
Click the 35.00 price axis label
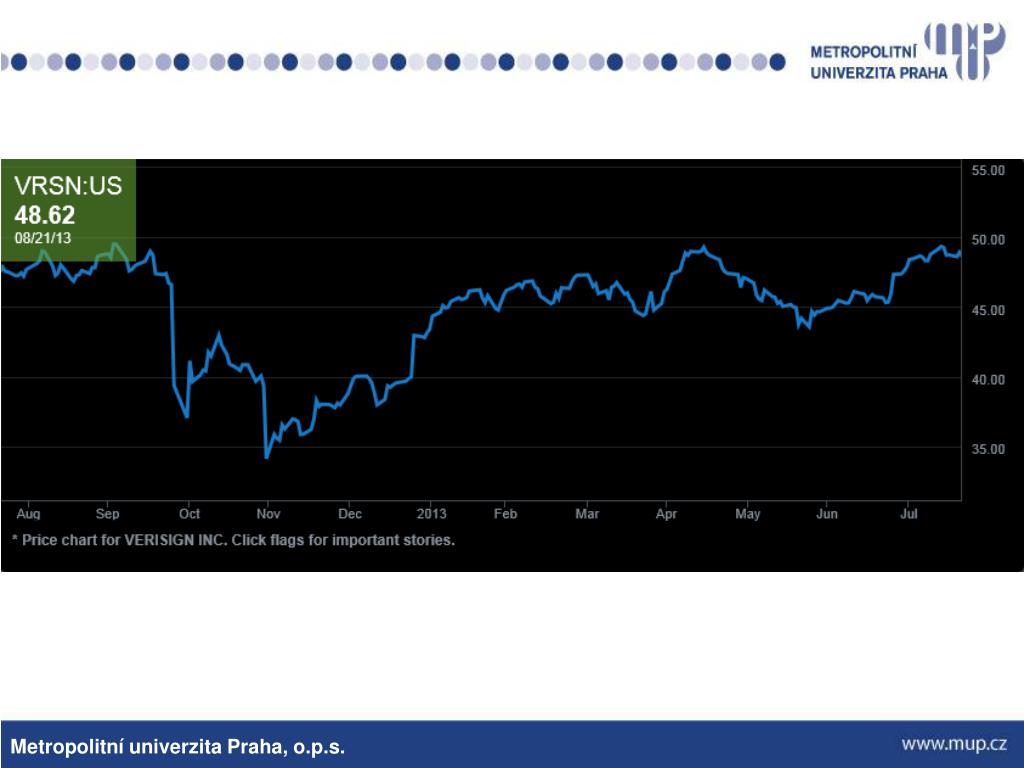(x=988, y=449)
